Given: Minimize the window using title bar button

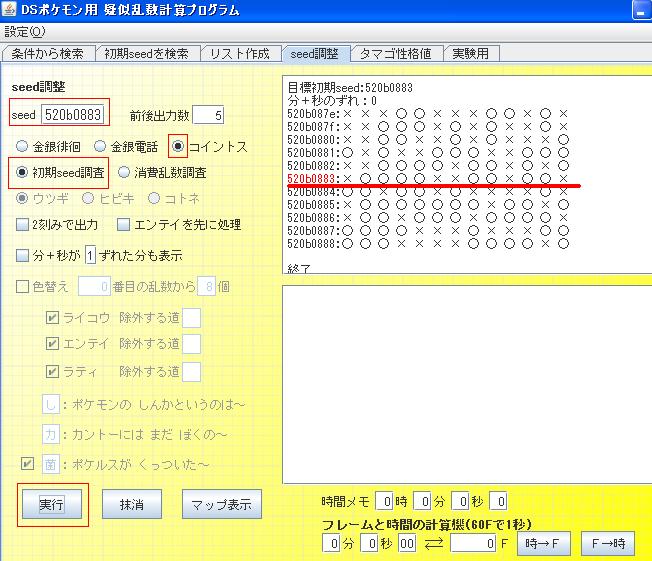Looking at the screenshot, I should pos(642,10).
